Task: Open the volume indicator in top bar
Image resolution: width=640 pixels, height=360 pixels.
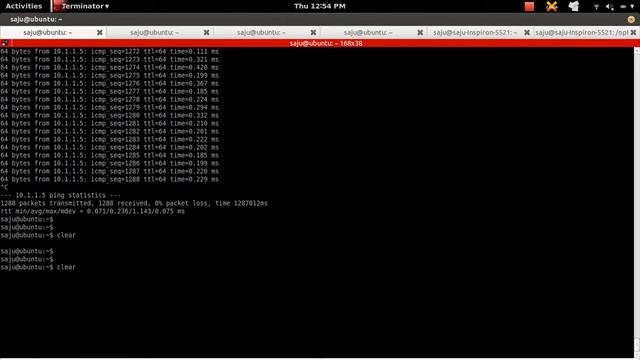Action: coord(609,7)
